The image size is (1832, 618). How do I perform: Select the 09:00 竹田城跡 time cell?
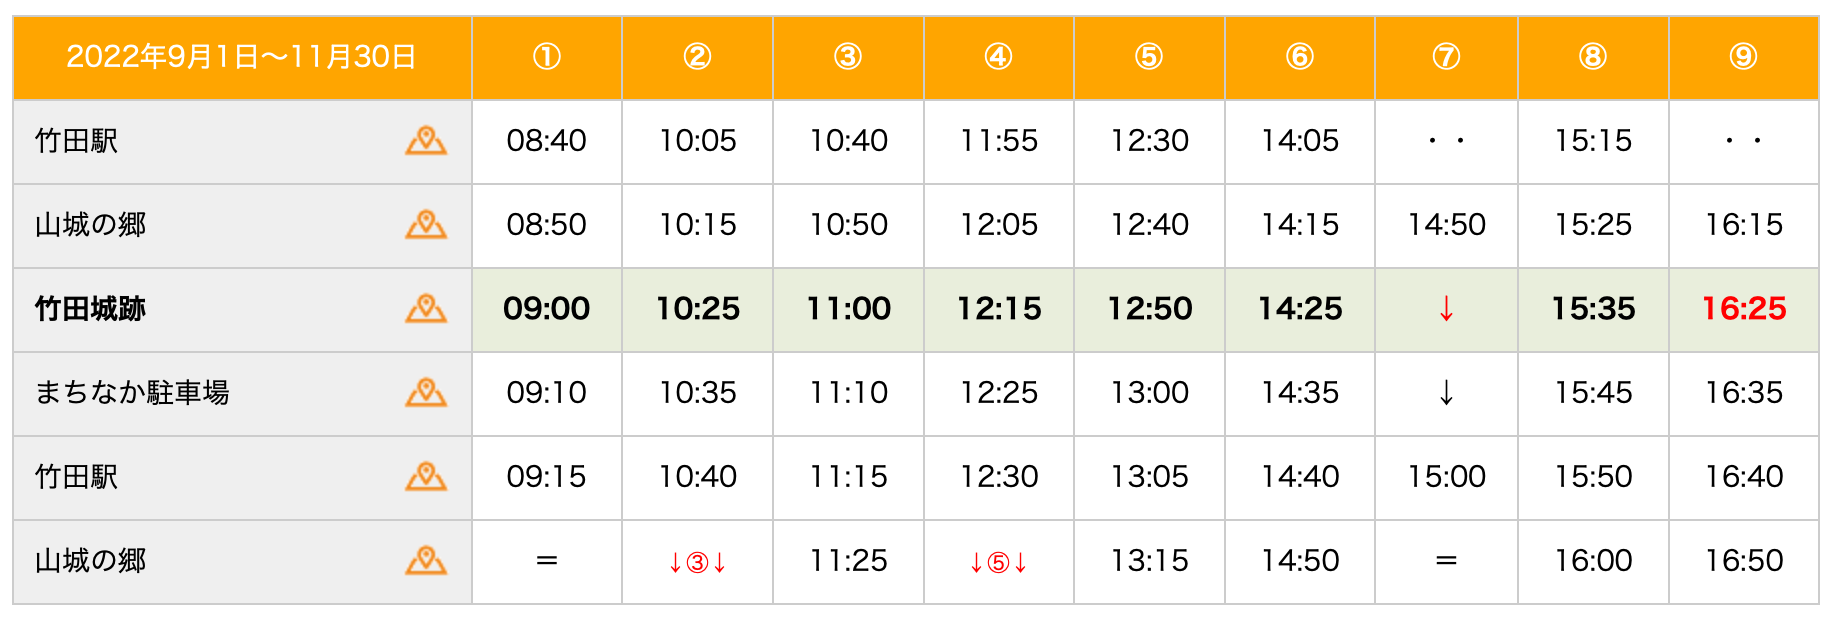[547, 309]
